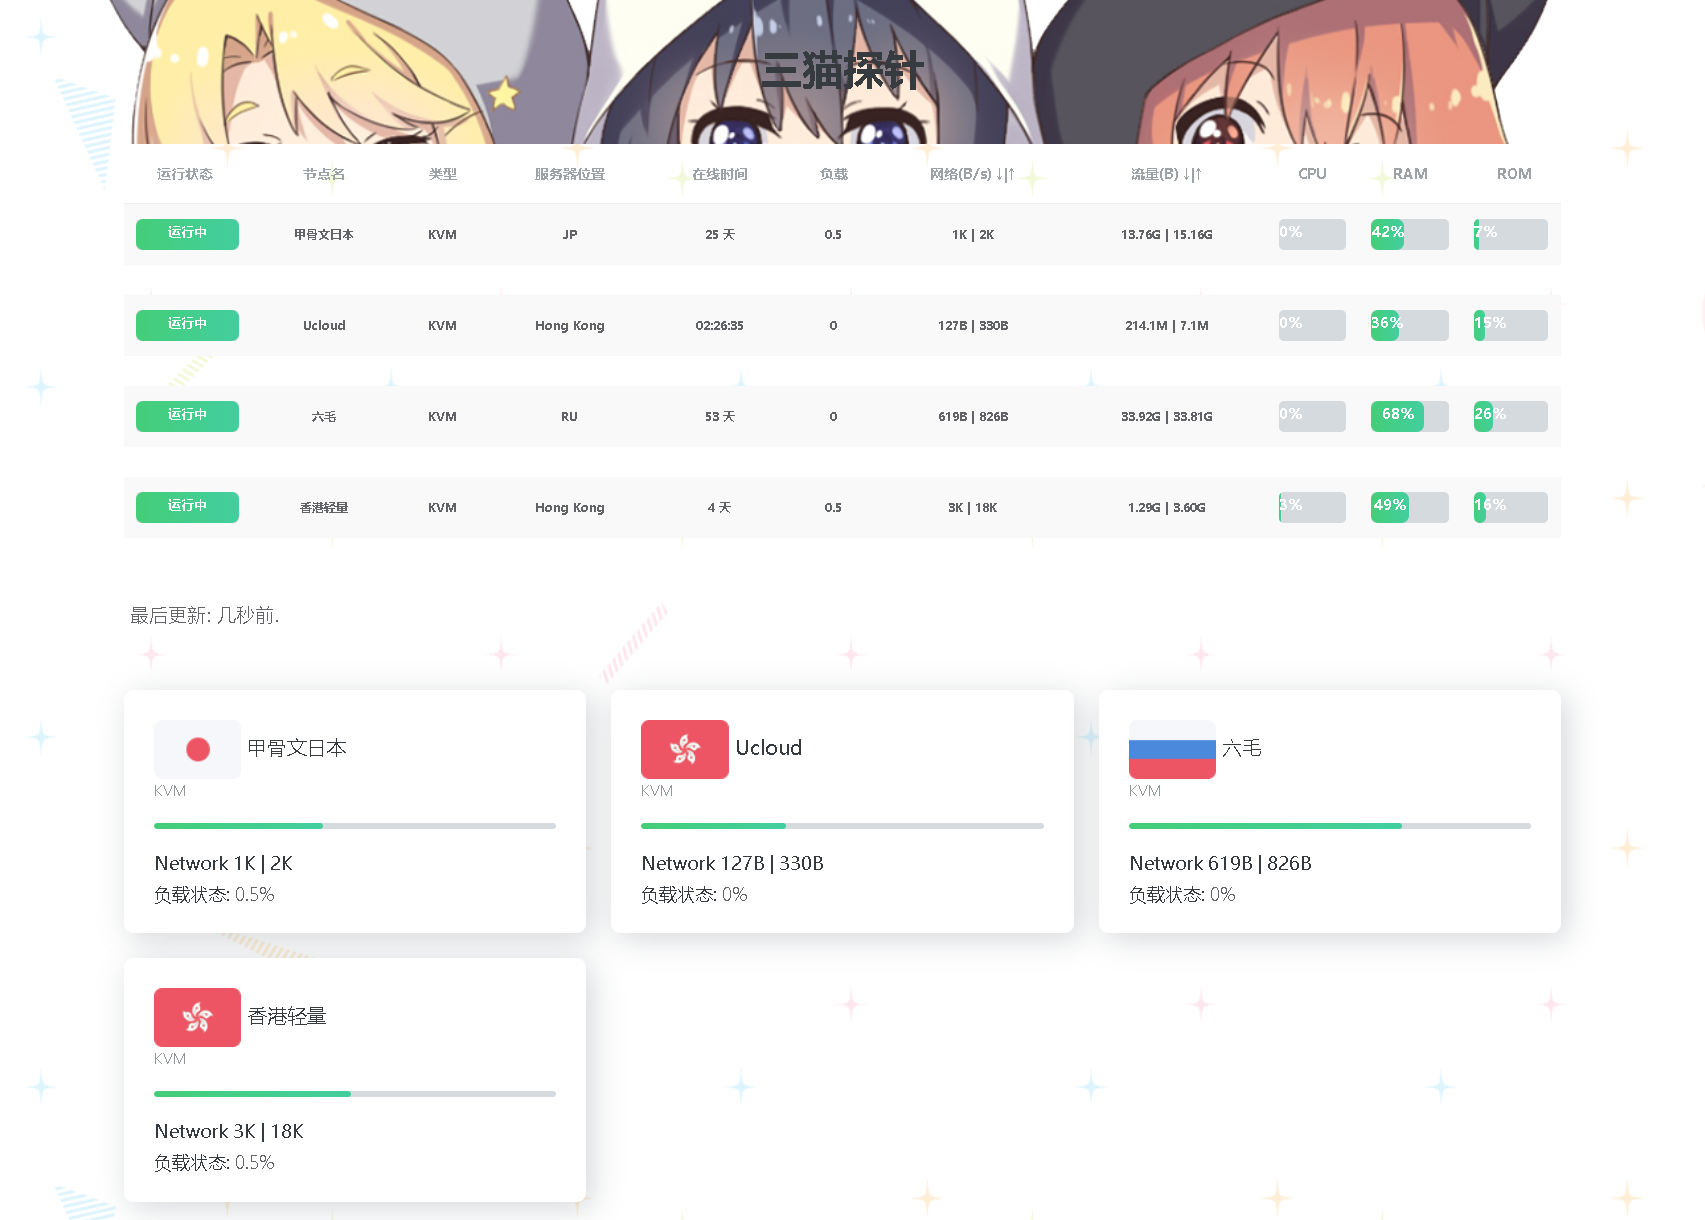The image size is (1705, 1220).
Task: Click progress bar on 六毛 card
Action: tap(1330, 826)
